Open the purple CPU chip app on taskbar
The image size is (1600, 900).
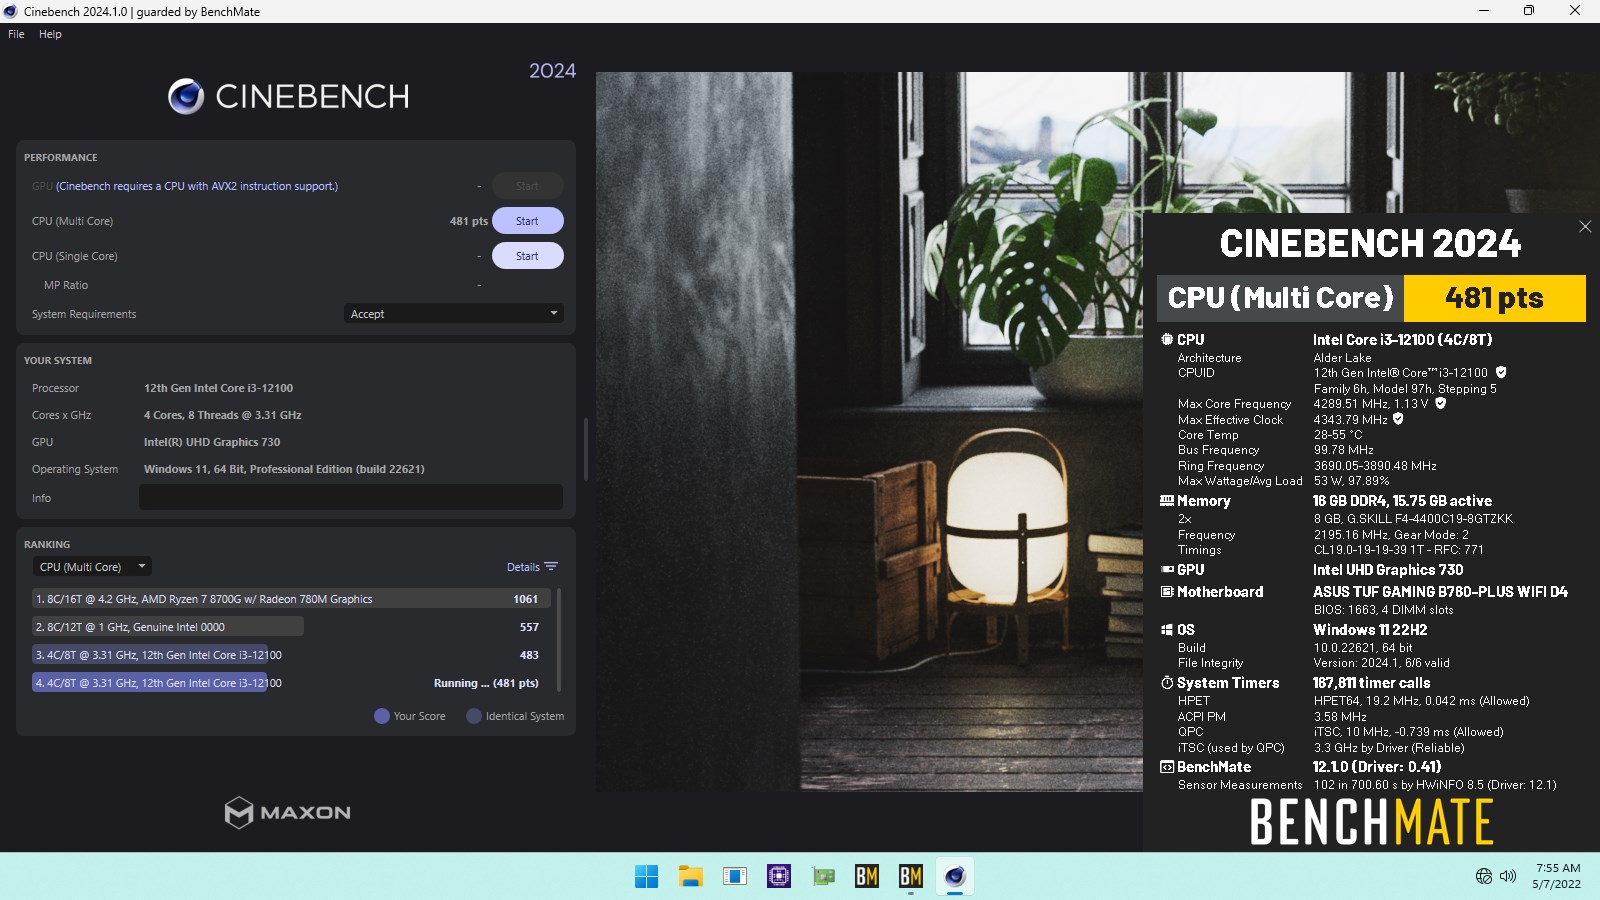tap(778, 876)
